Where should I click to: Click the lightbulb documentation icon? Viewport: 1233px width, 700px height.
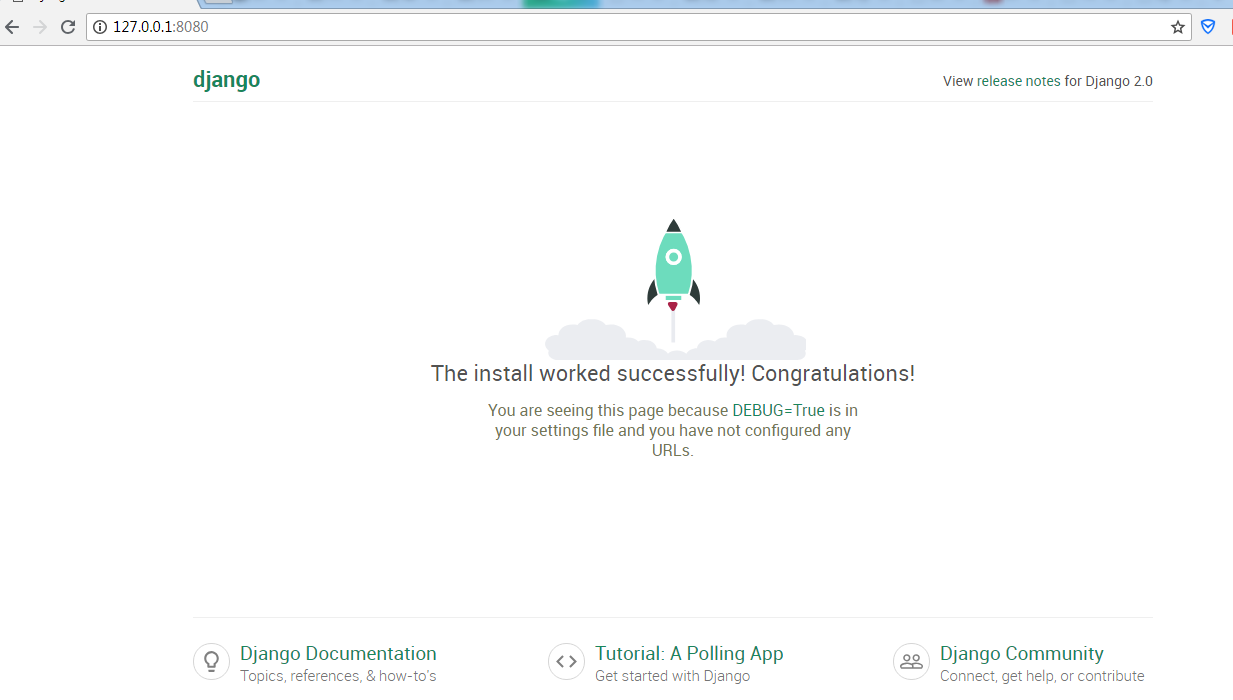tap(211, 661)
